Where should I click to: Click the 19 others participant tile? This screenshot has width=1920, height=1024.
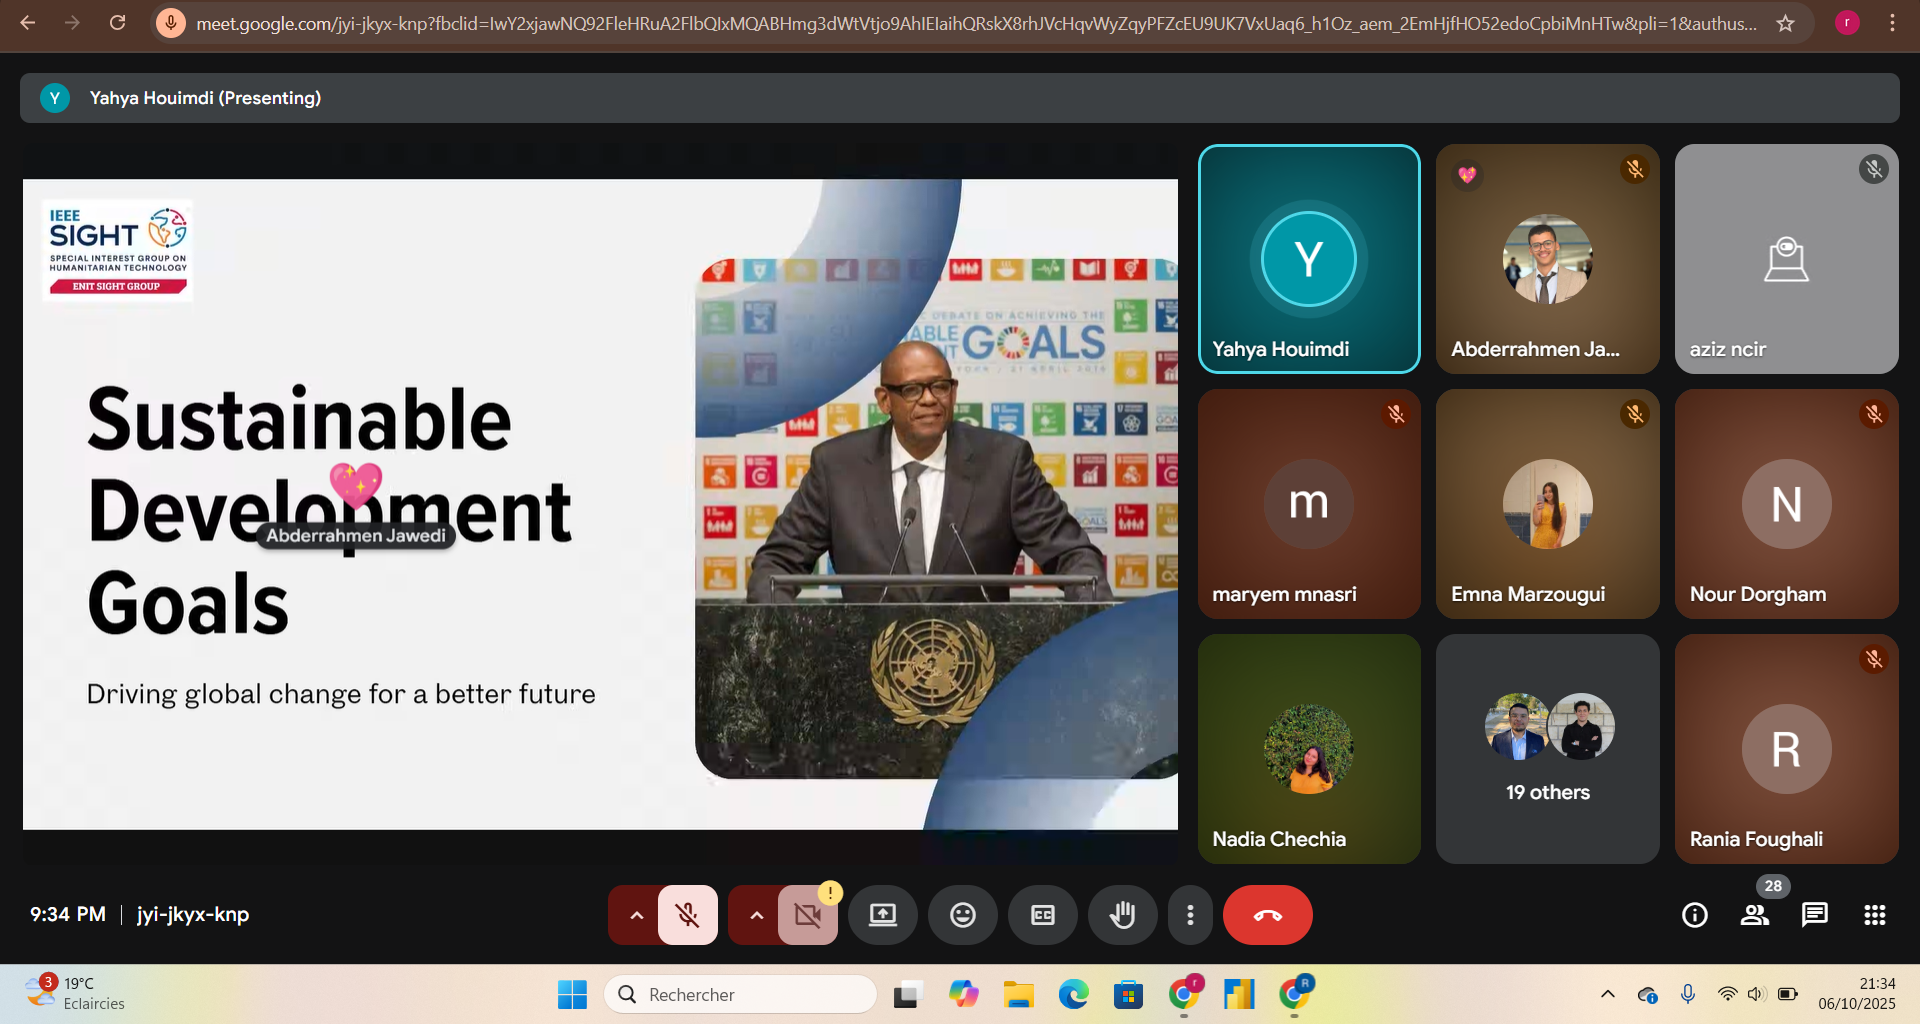pos(1547,749)
